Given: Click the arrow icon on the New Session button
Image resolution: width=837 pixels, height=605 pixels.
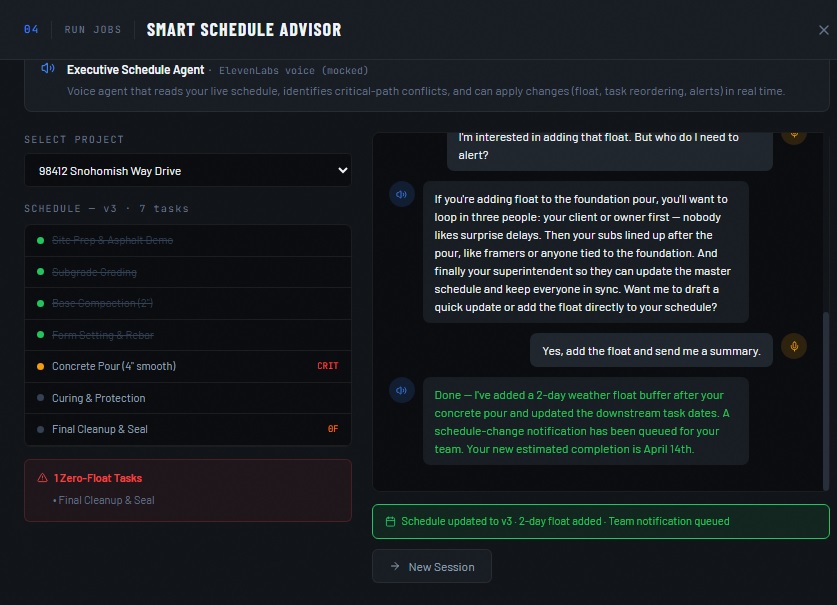Looking at the screenshot, I should click(395, 566).
